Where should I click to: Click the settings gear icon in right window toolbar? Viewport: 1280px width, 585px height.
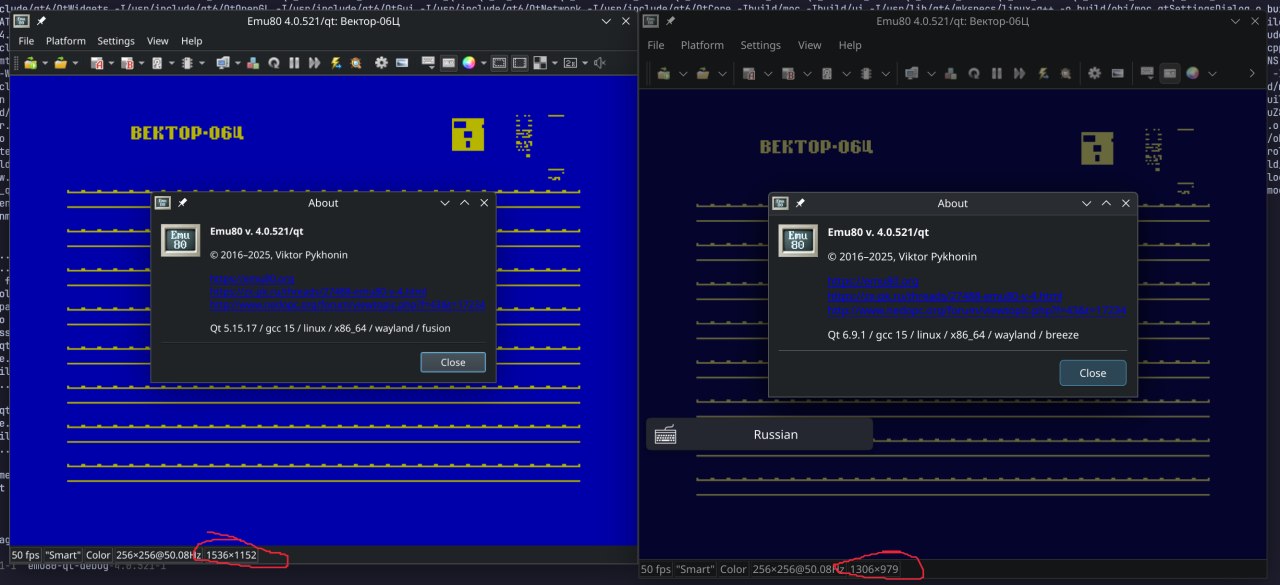pos(1094,73)
